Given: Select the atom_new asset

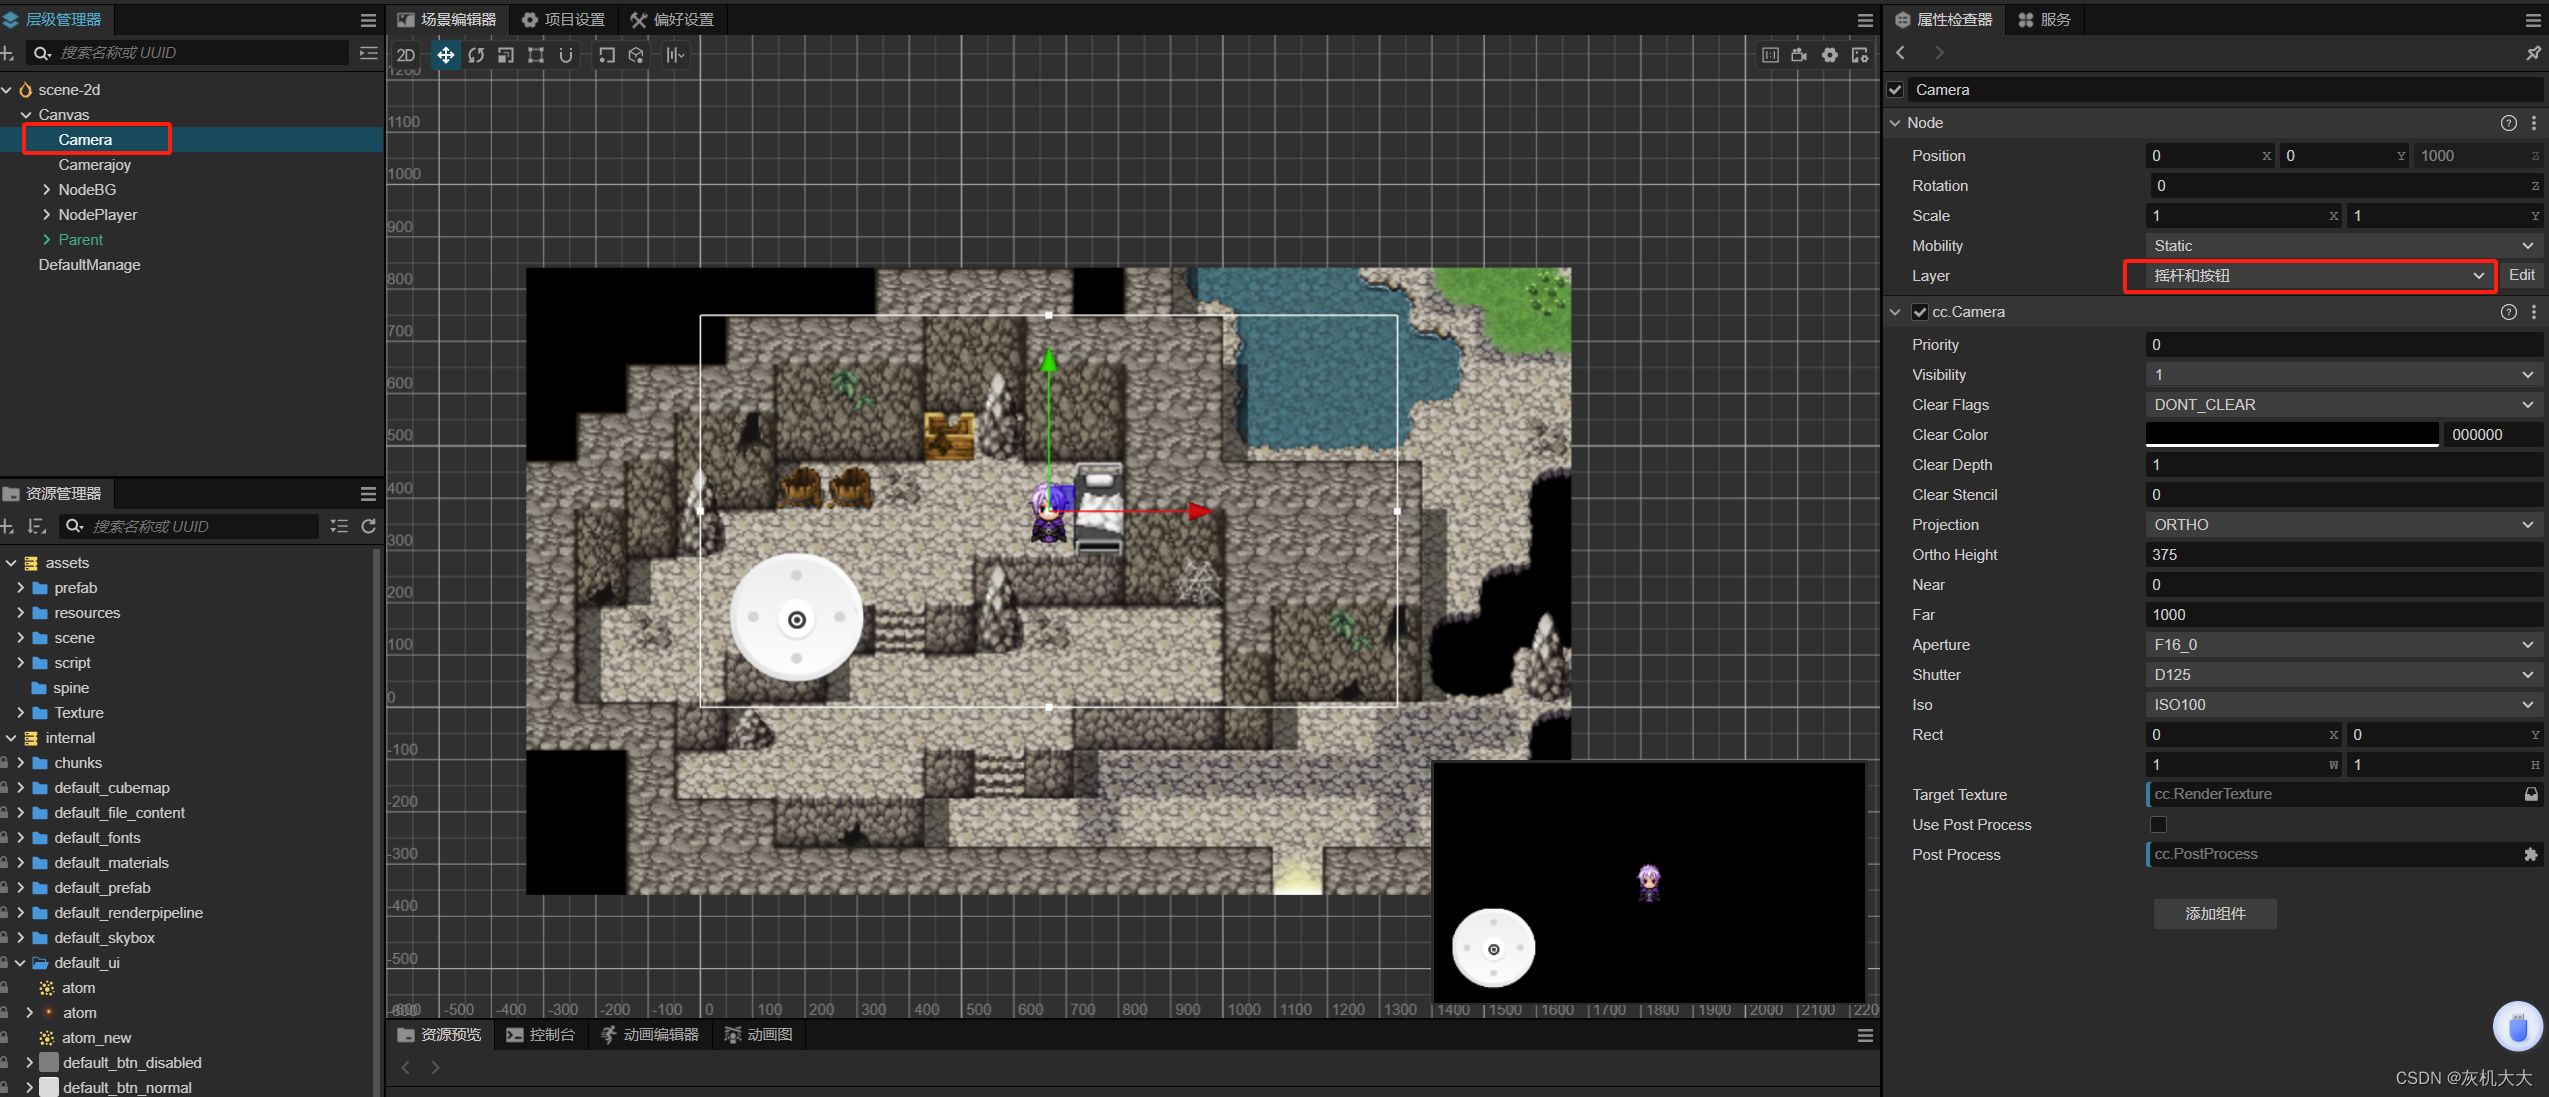Looking at the screenshot, I should point(96,1038).
